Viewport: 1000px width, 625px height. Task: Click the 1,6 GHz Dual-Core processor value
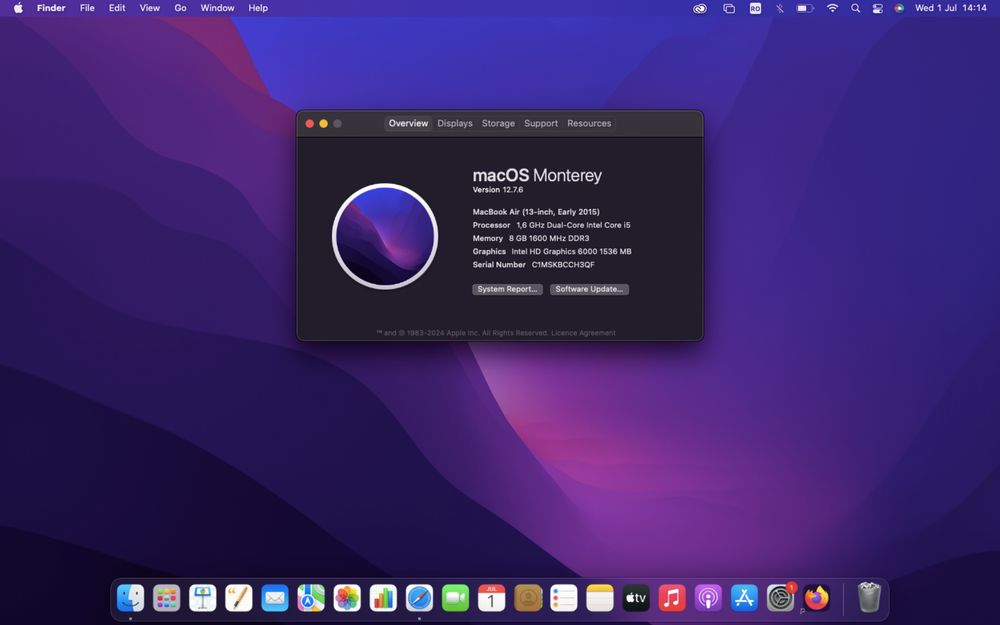pyautogui.click(x=573, y=225)
